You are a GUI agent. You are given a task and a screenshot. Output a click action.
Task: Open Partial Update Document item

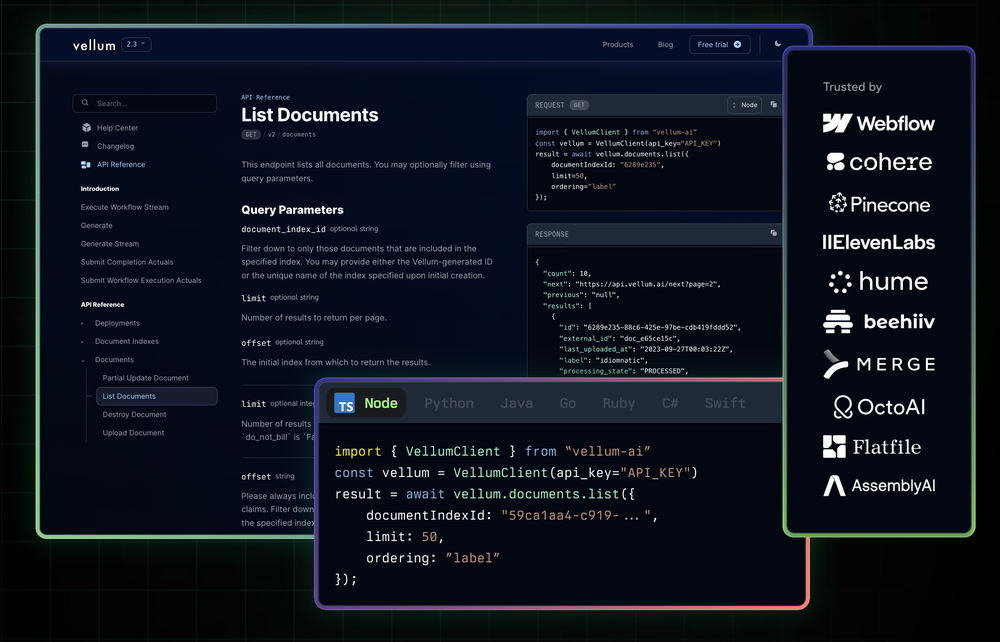click(x=145, y=378)
